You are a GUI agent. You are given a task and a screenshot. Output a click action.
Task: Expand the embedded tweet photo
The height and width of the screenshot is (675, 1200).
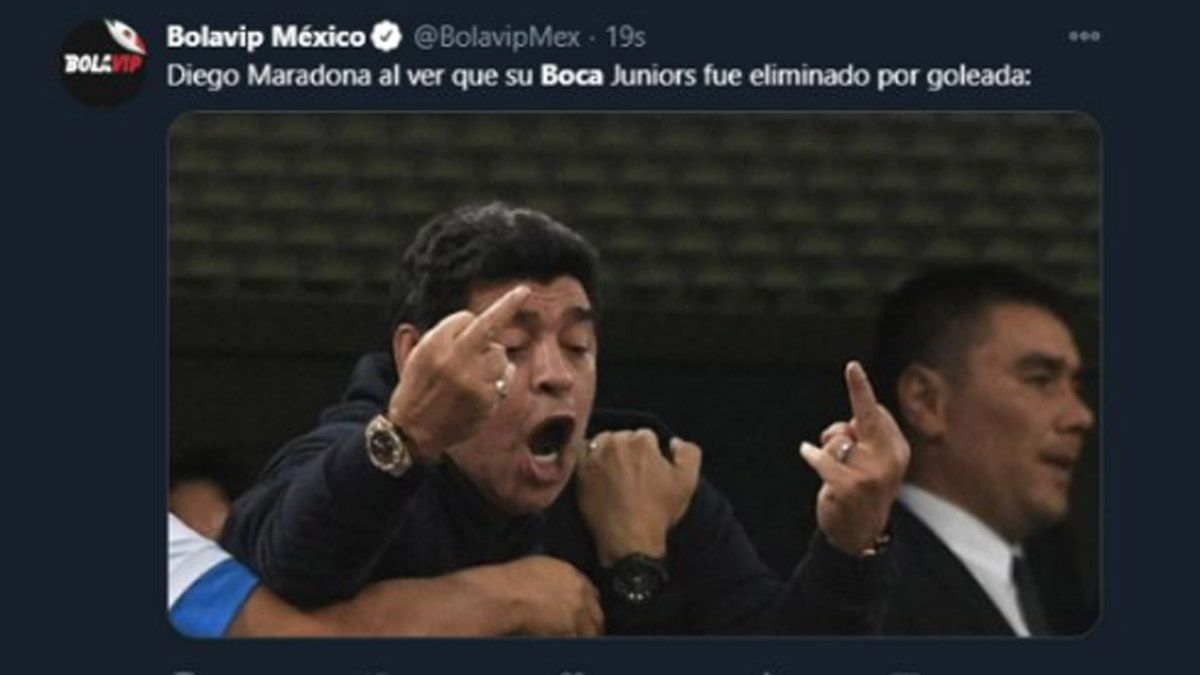(x=634, y=374)
